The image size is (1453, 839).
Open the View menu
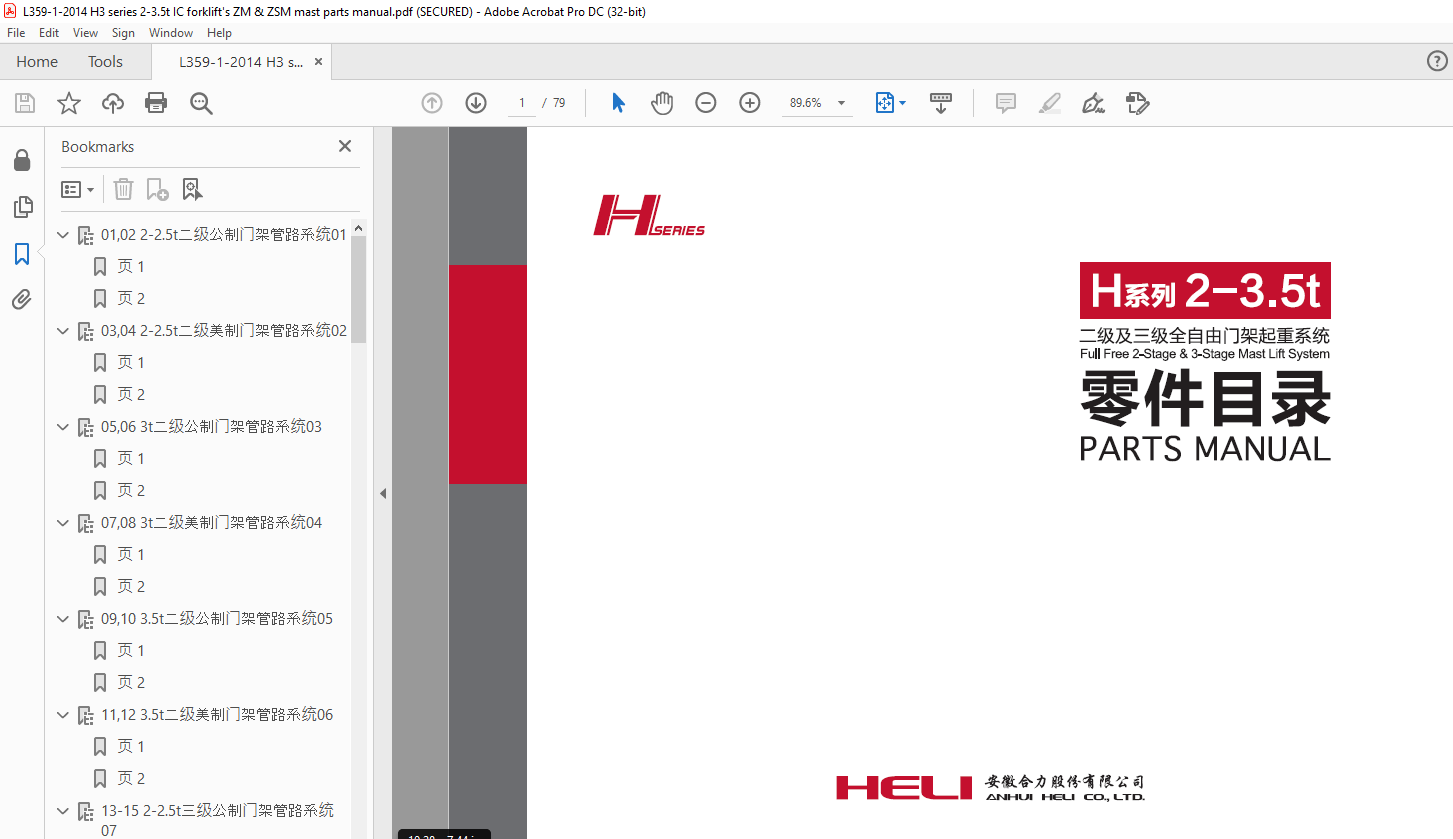pyautogui.click(x=86, y=33)
